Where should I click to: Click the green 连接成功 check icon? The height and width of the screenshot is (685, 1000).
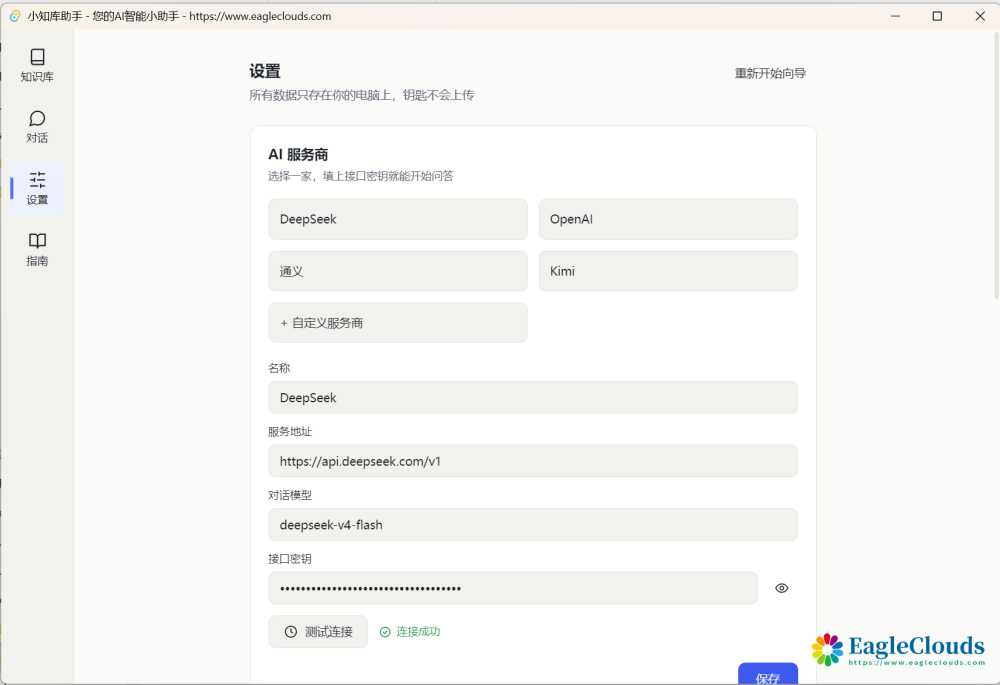coord(385,632)
